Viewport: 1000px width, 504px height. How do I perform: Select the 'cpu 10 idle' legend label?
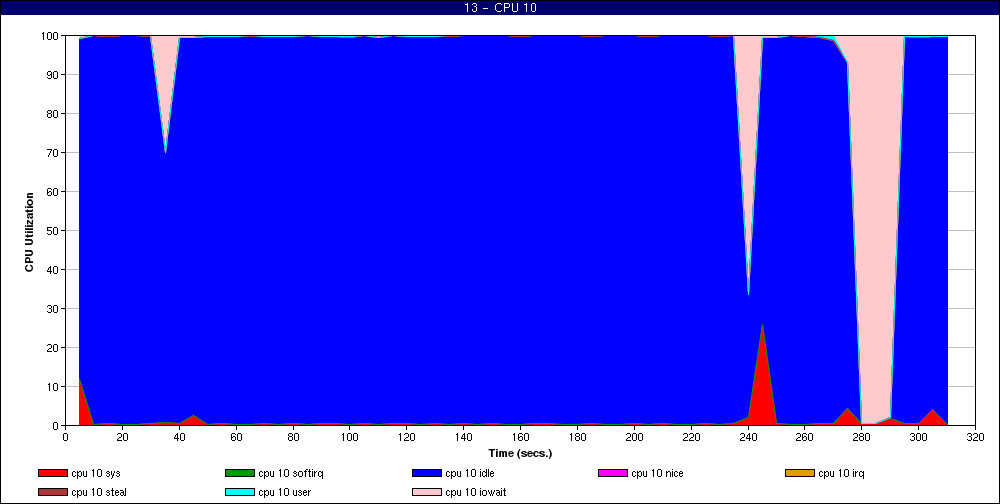point(470,473)
